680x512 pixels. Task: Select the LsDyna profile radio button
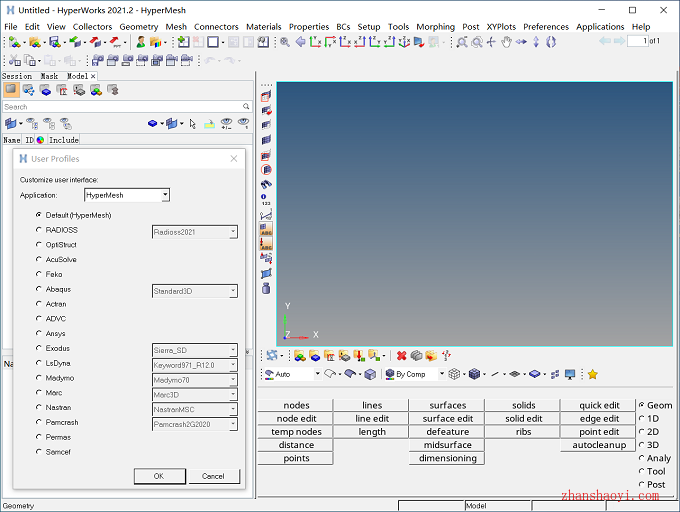tap(39, 363)
